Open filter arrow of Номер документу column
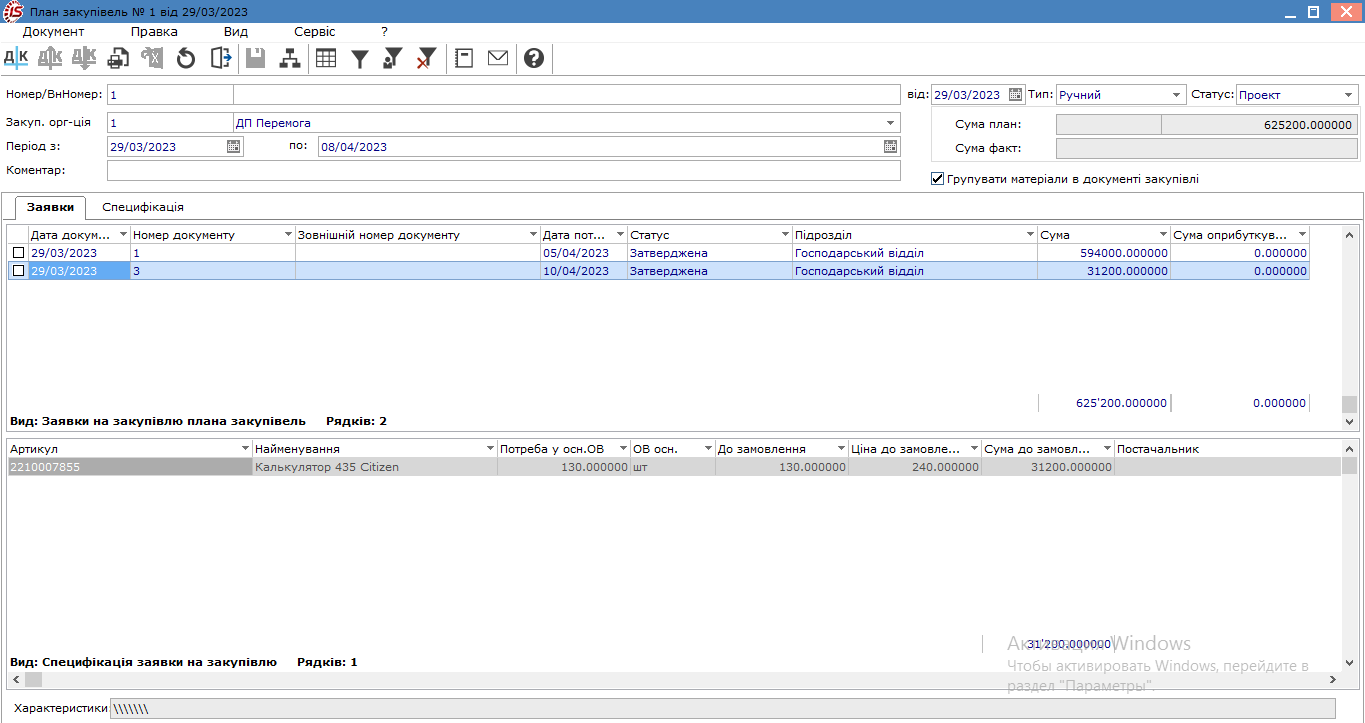Screen dimensions: 1365x723 click(287, 235)
